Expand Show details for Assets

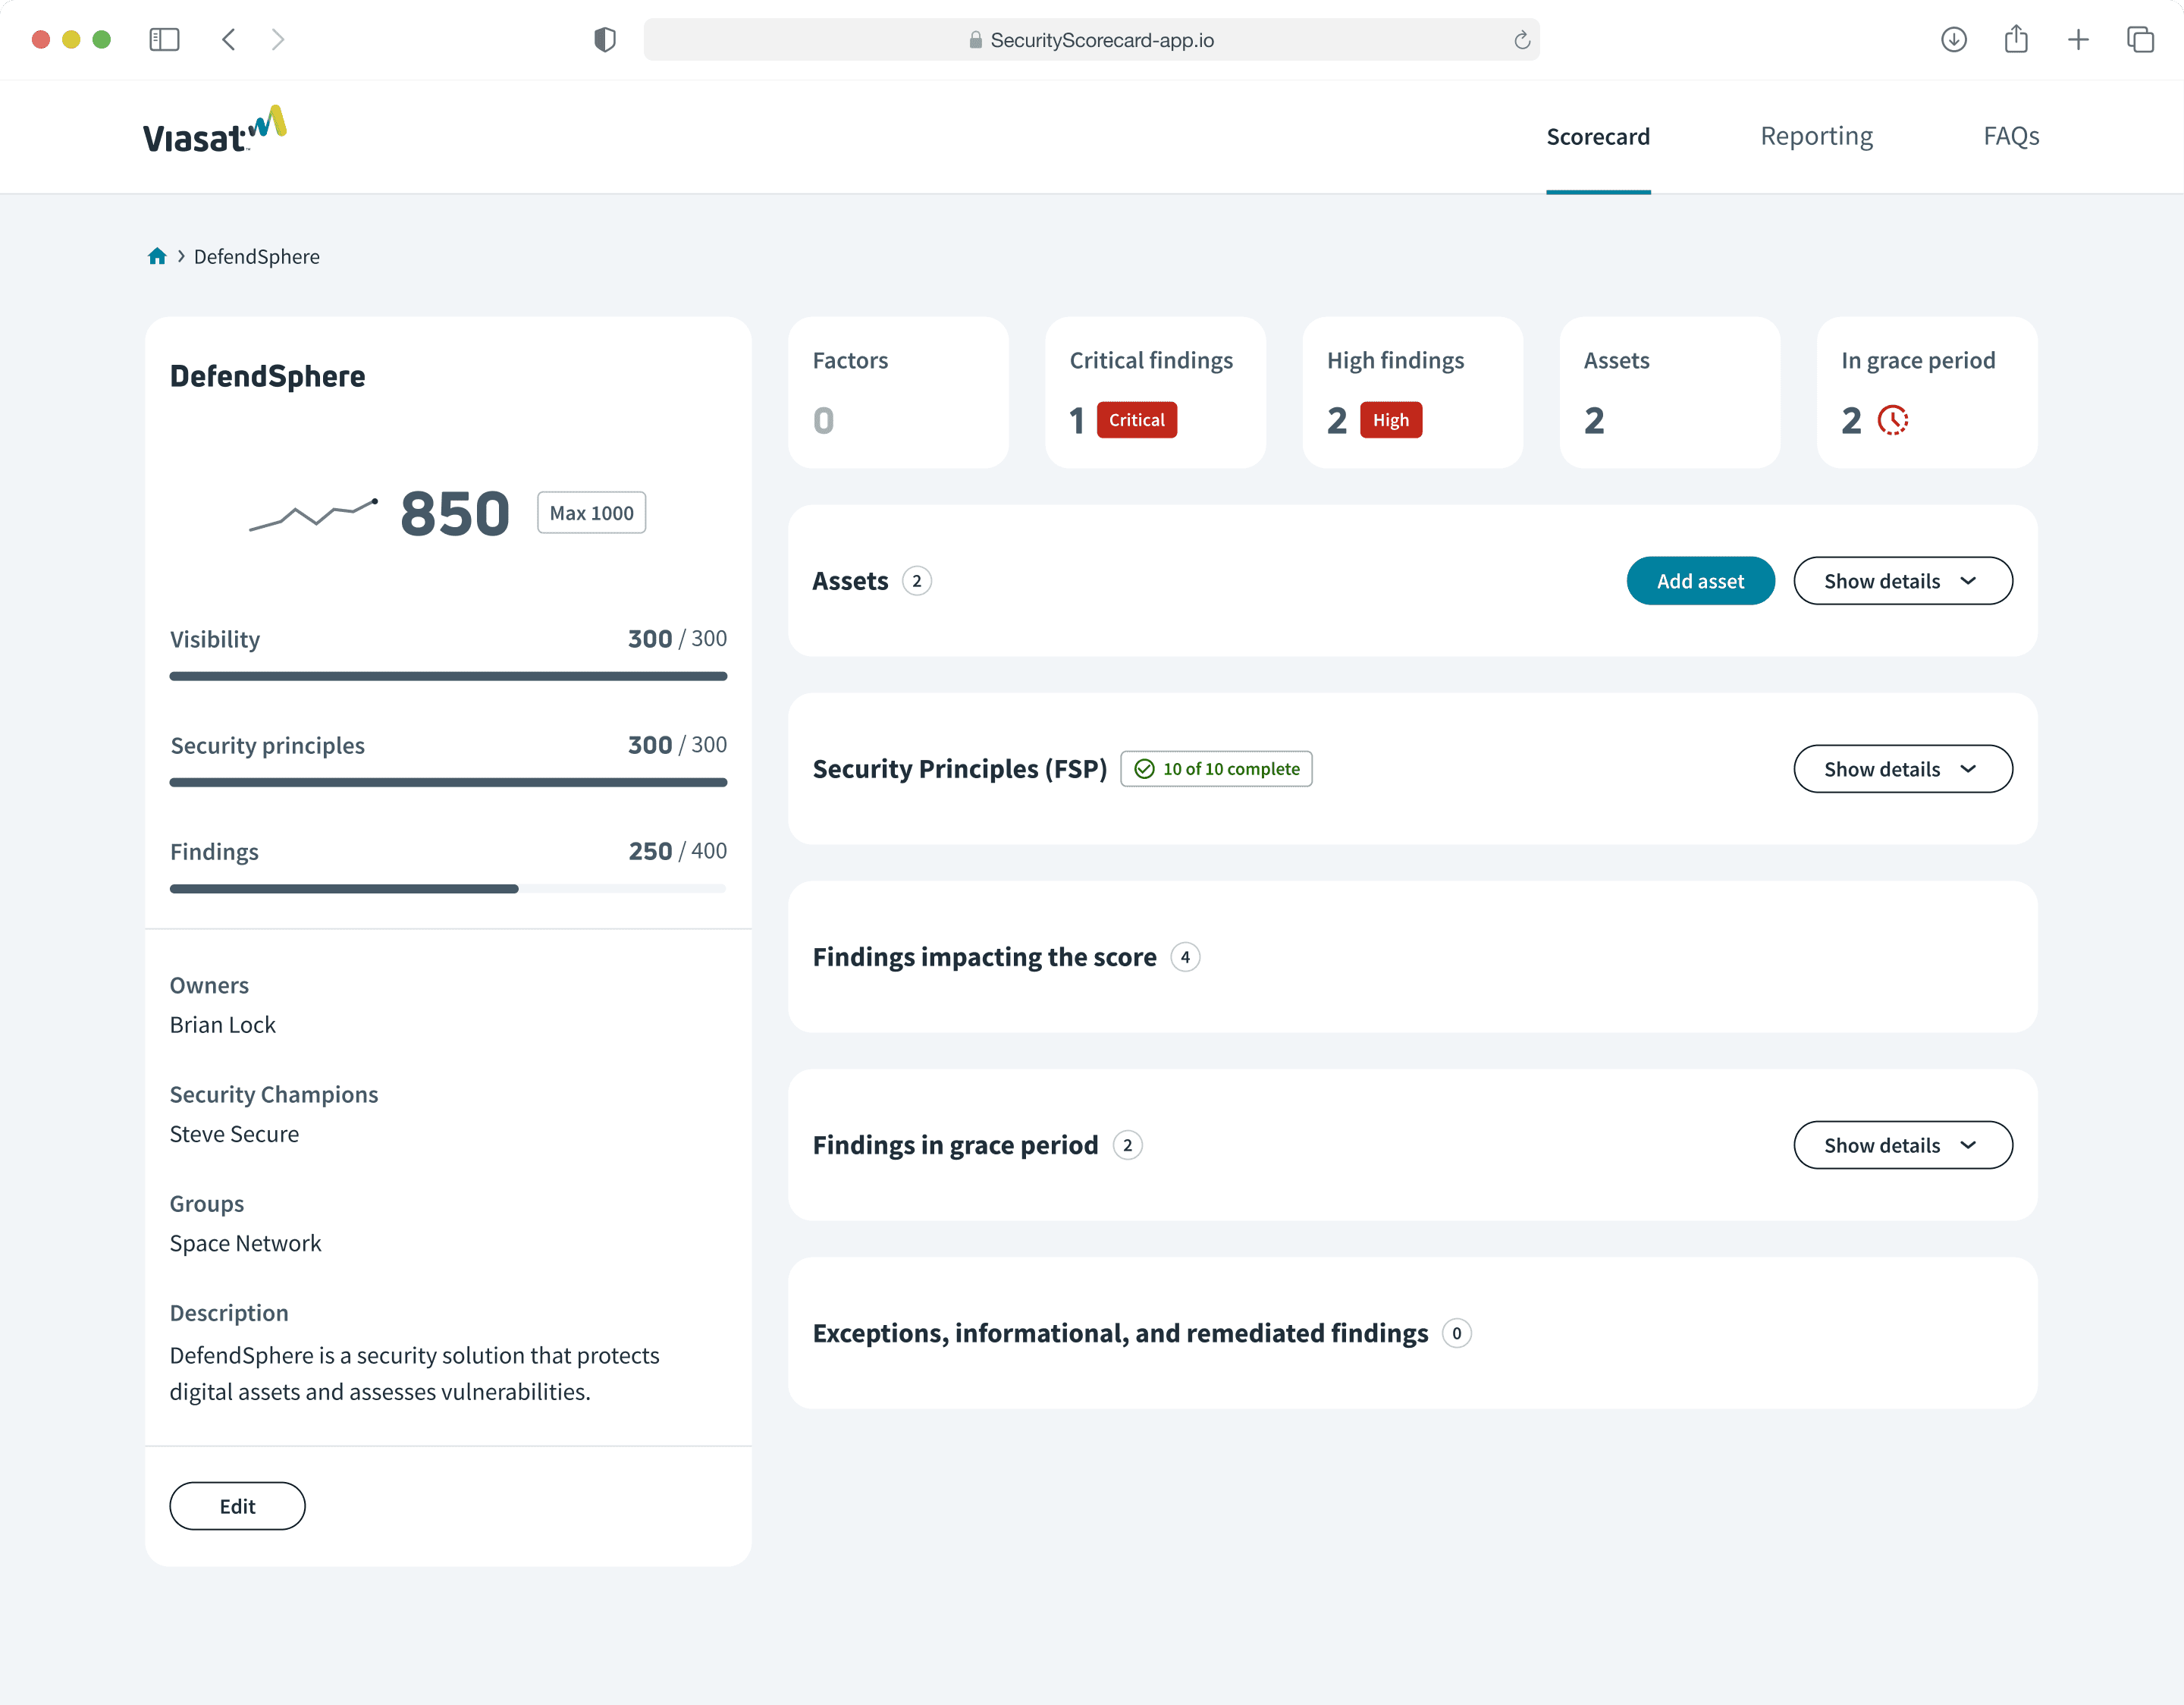click(x=1903, y=581)
